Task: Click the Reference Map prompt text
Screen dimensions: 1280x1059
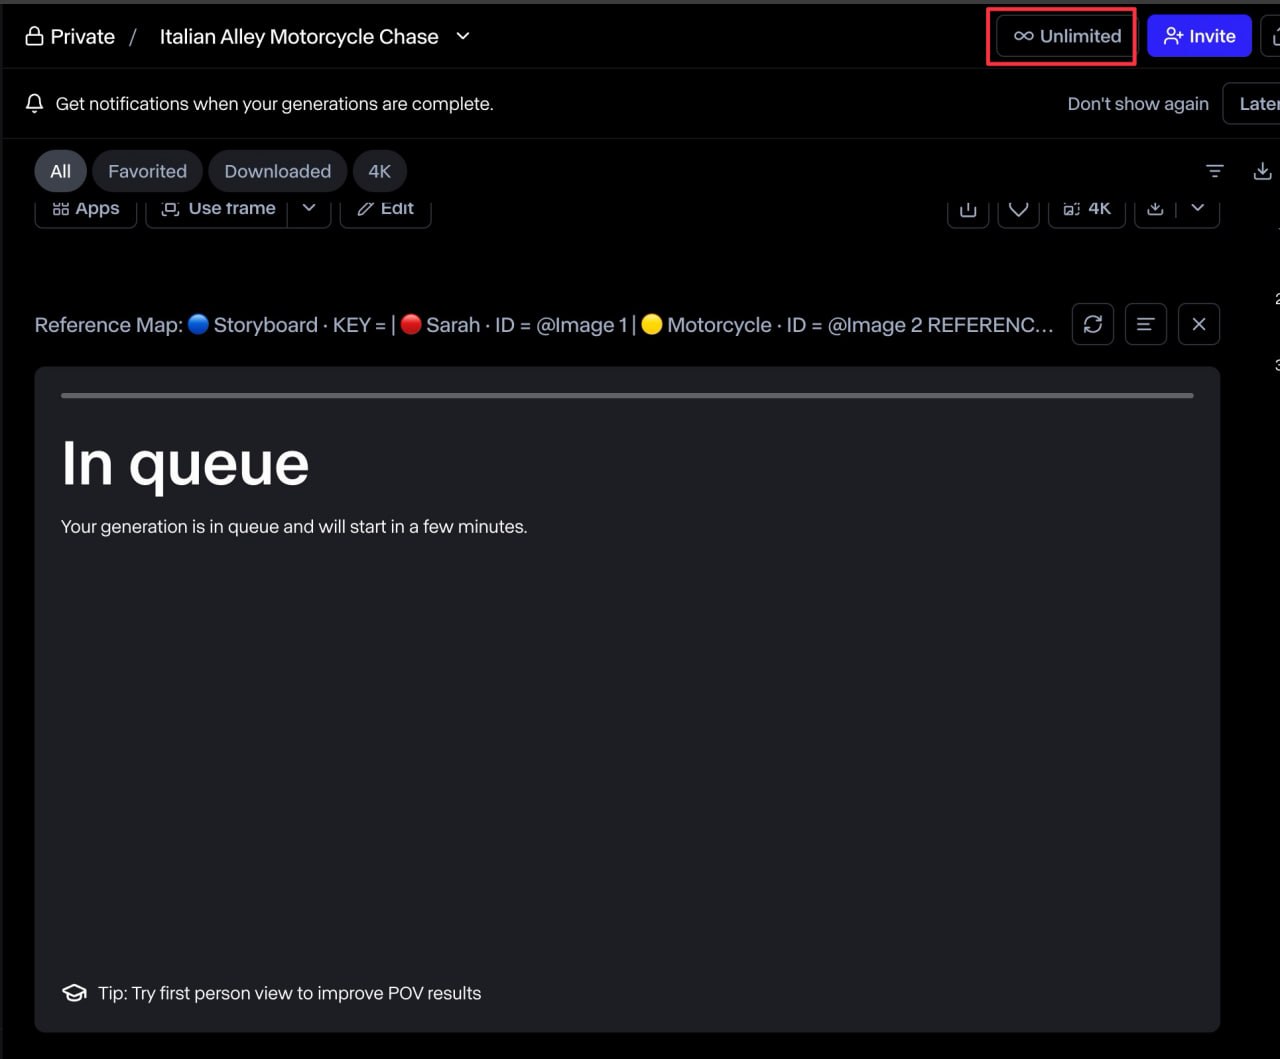Action: coord(544,325)
